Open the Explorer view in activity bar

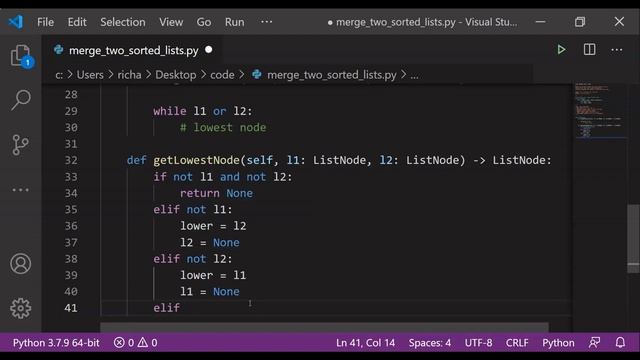[x=20, y=56]
